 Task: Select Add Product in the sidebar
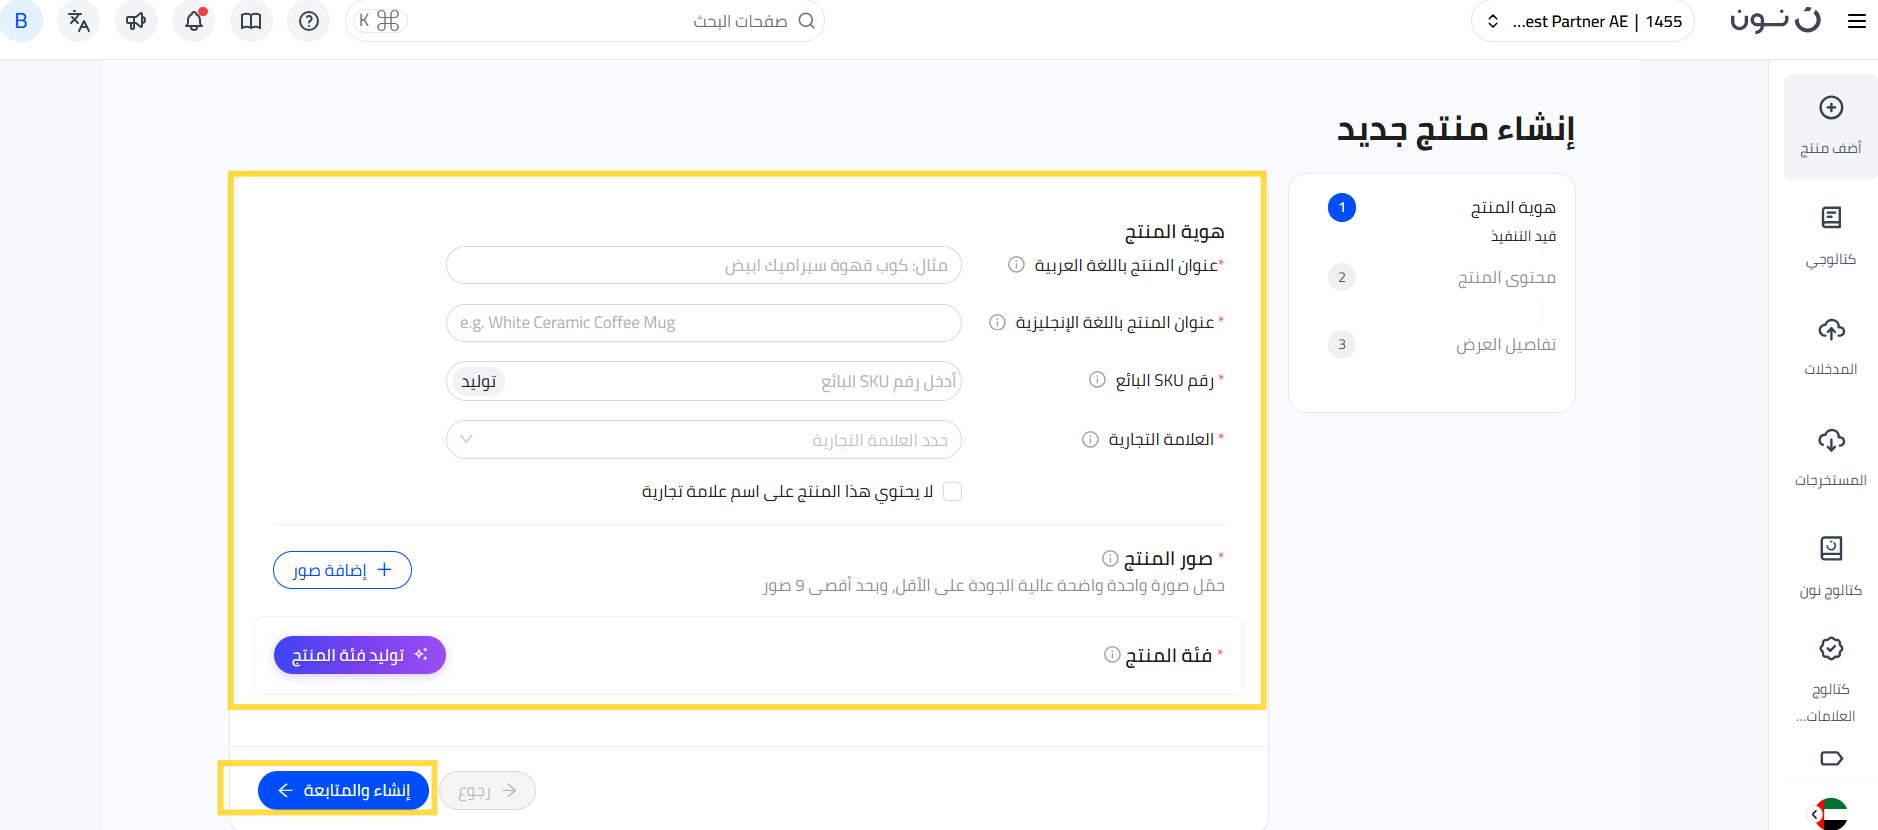pyautogui.click(x=1830, y=126)
